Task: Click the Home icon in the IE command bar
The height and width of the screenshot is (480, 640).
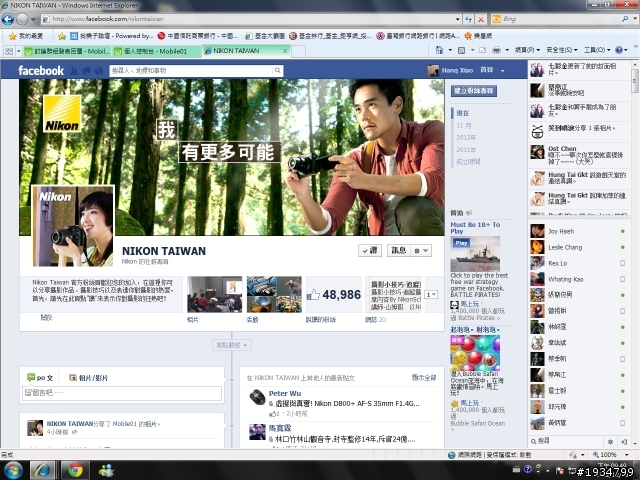Action: point(440,50)
